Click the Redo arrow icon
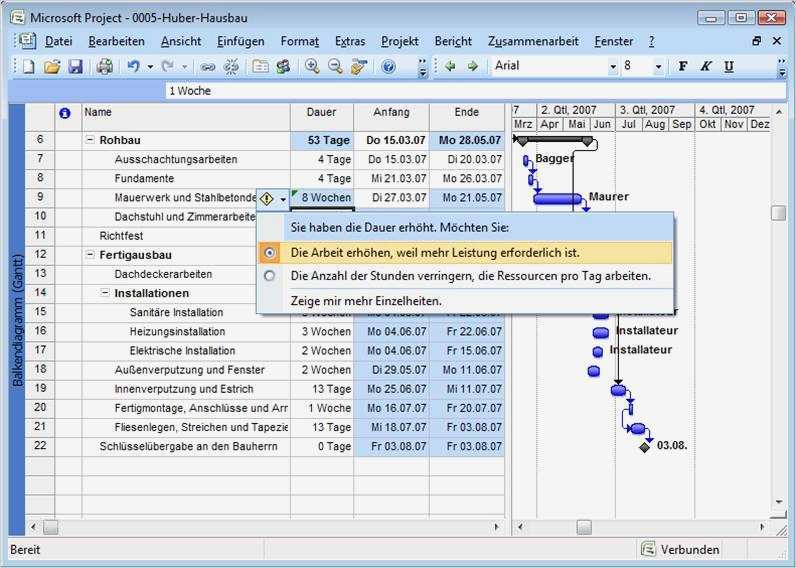 pyautogui.click(x=168, y=66)
